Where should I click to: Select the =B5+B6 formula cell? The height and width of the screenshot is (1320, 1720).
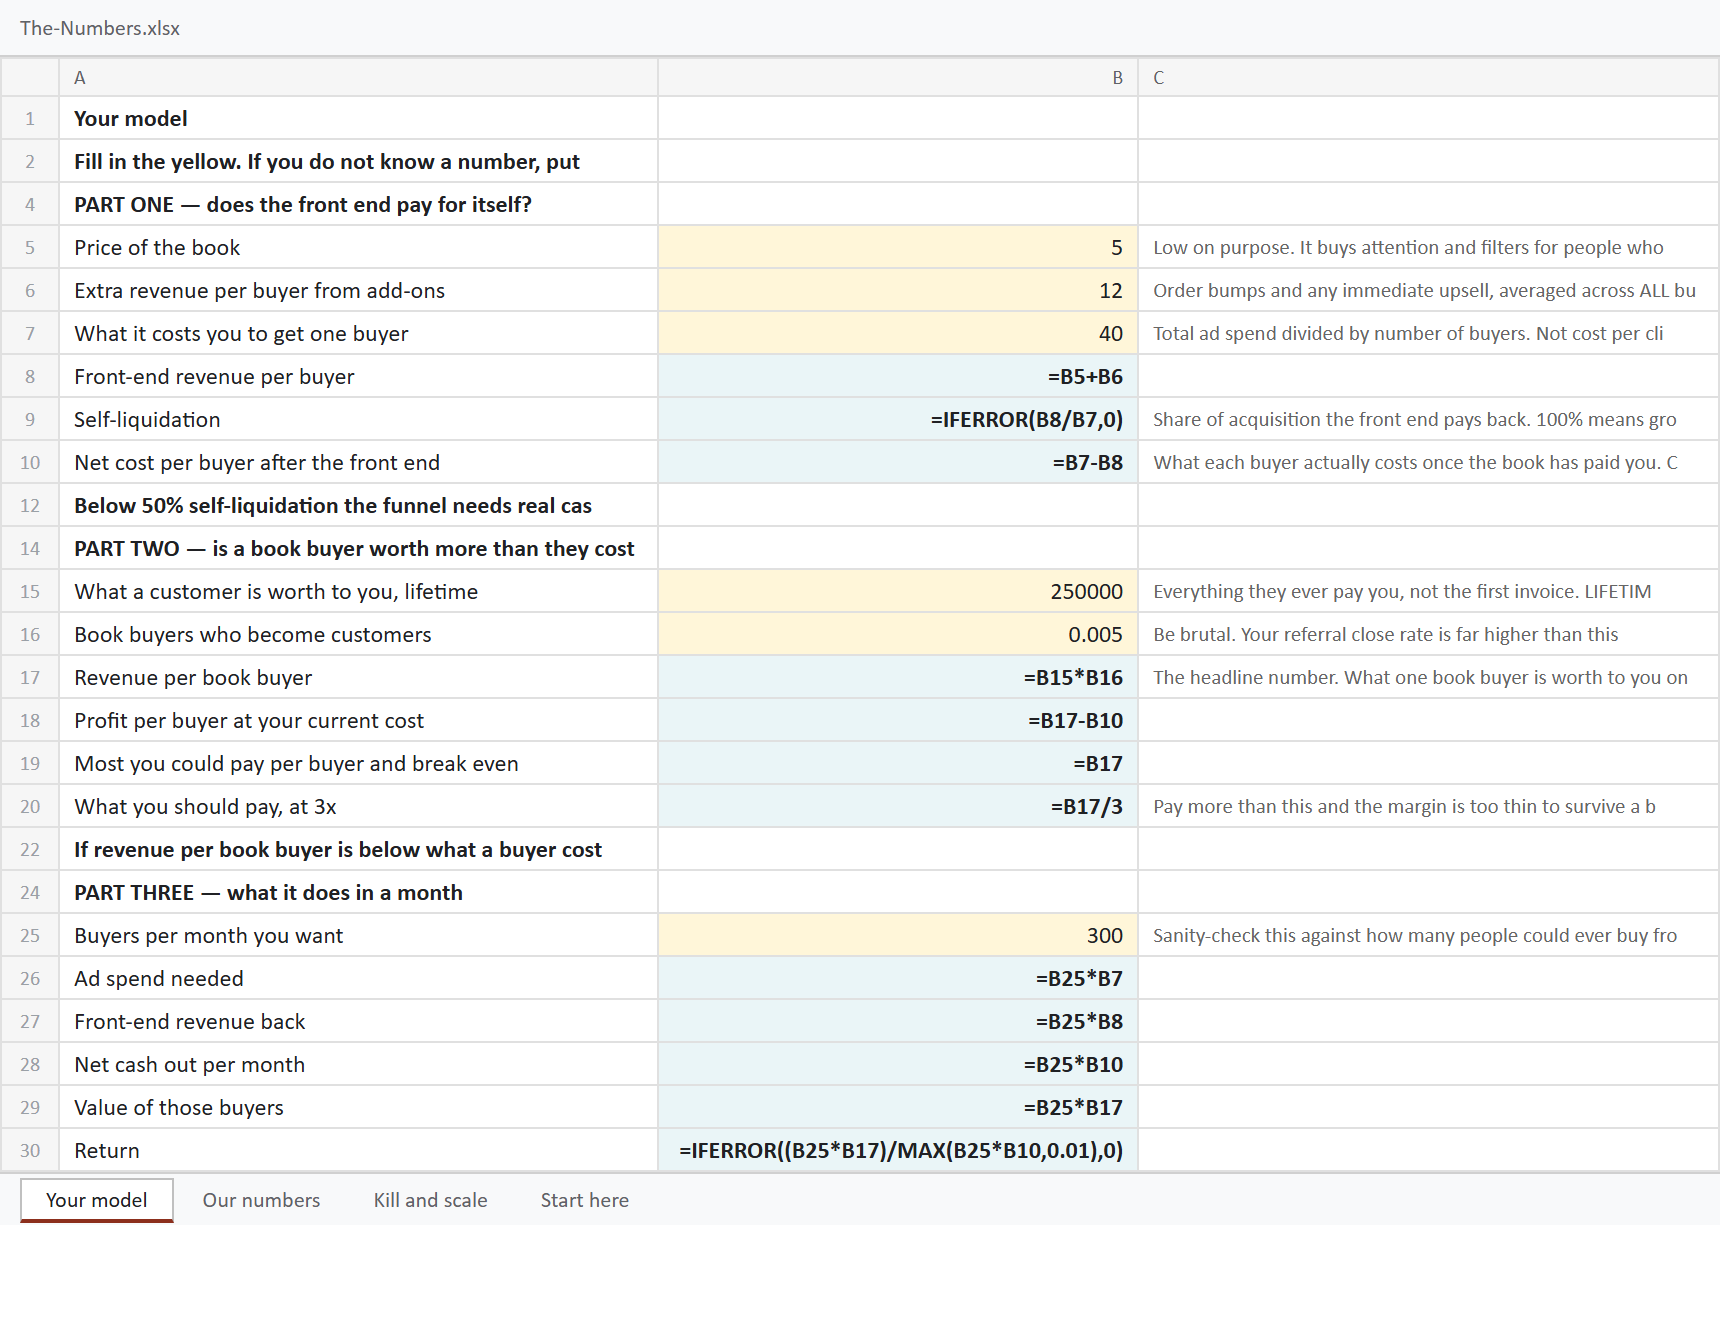coord(898,376)
